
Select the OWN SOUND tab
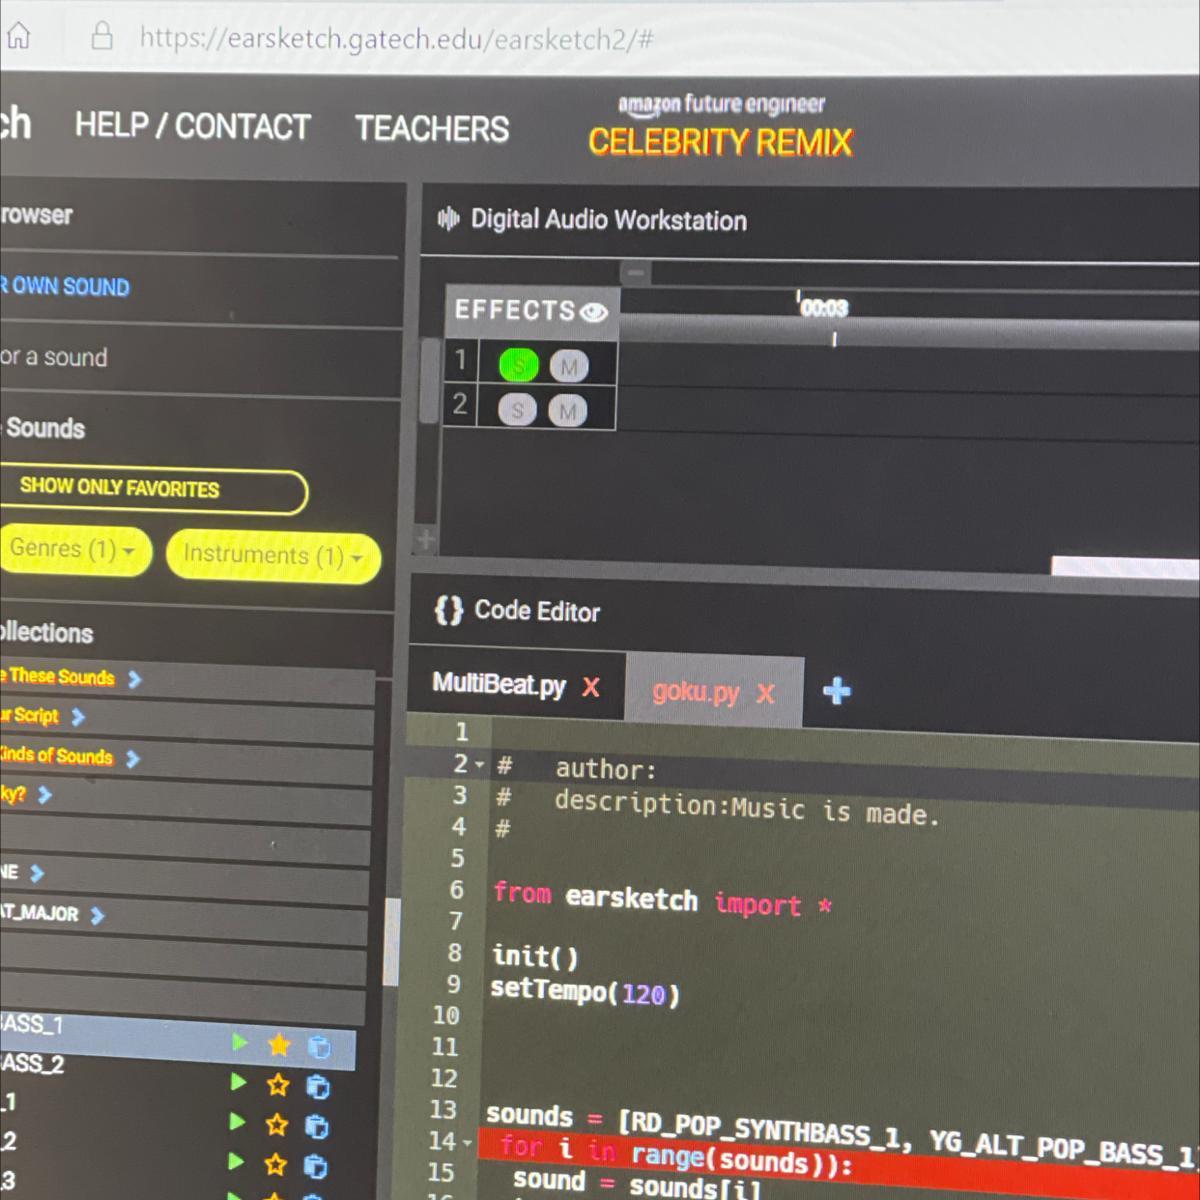coord(65,286)
